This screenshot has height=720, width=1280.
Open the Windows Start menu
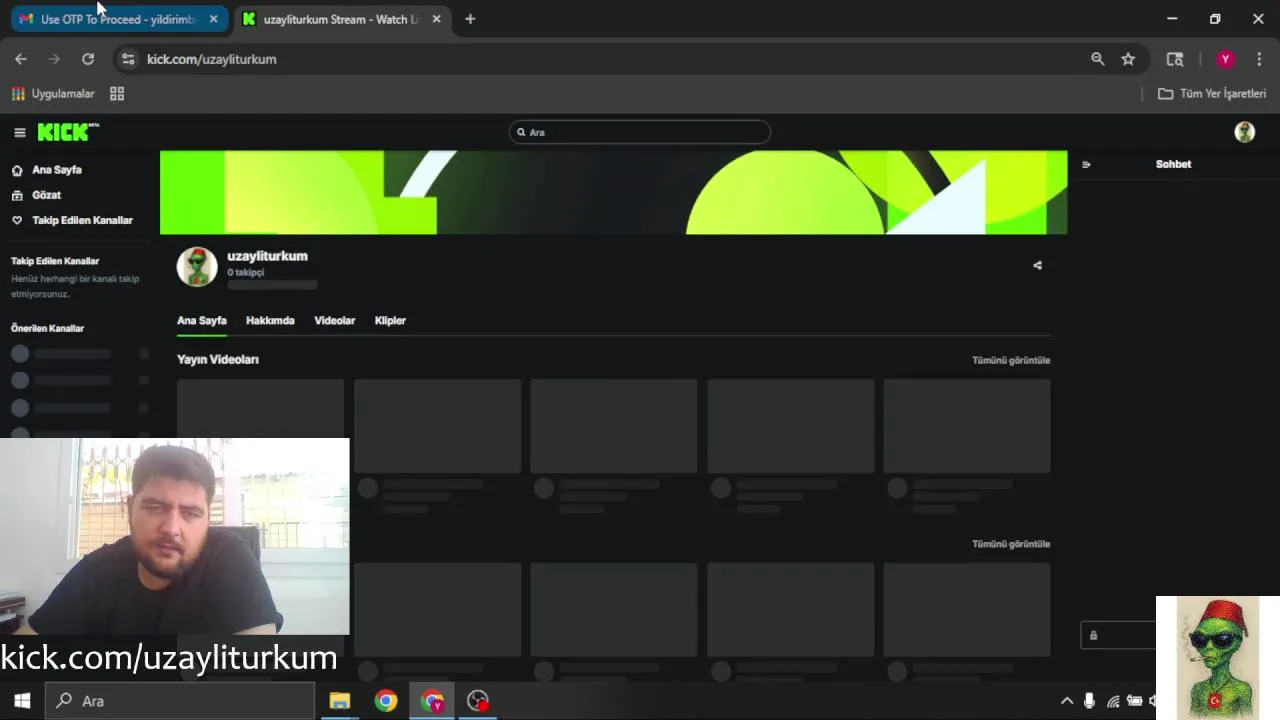22,701
